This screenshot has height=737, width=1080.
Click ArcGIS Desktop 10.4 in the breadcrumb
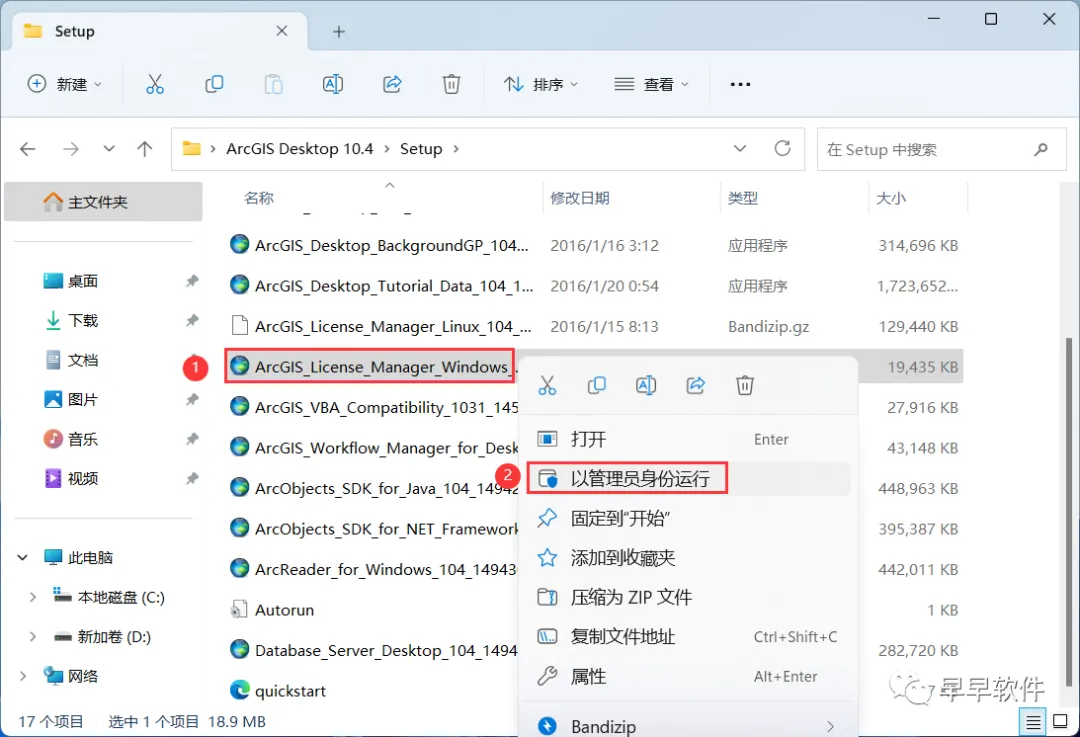(300, 149)
